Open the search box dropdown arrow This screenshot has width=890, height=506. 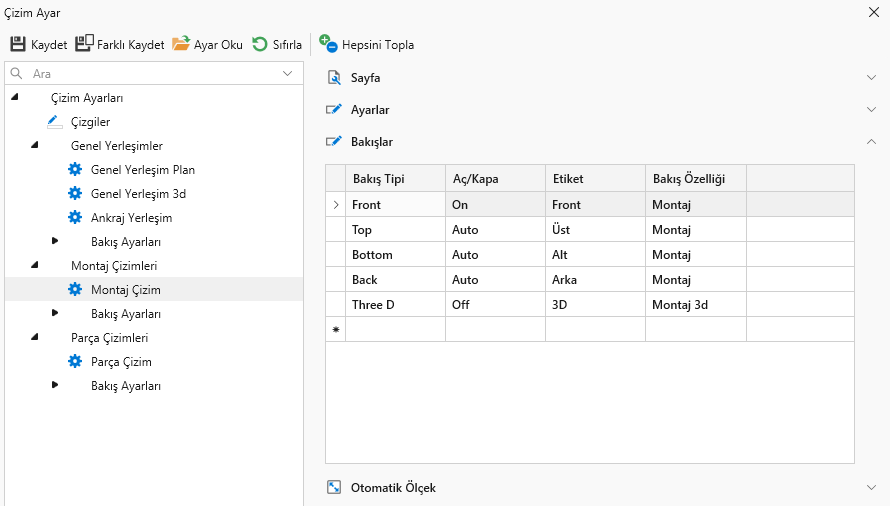click(288, 73)
